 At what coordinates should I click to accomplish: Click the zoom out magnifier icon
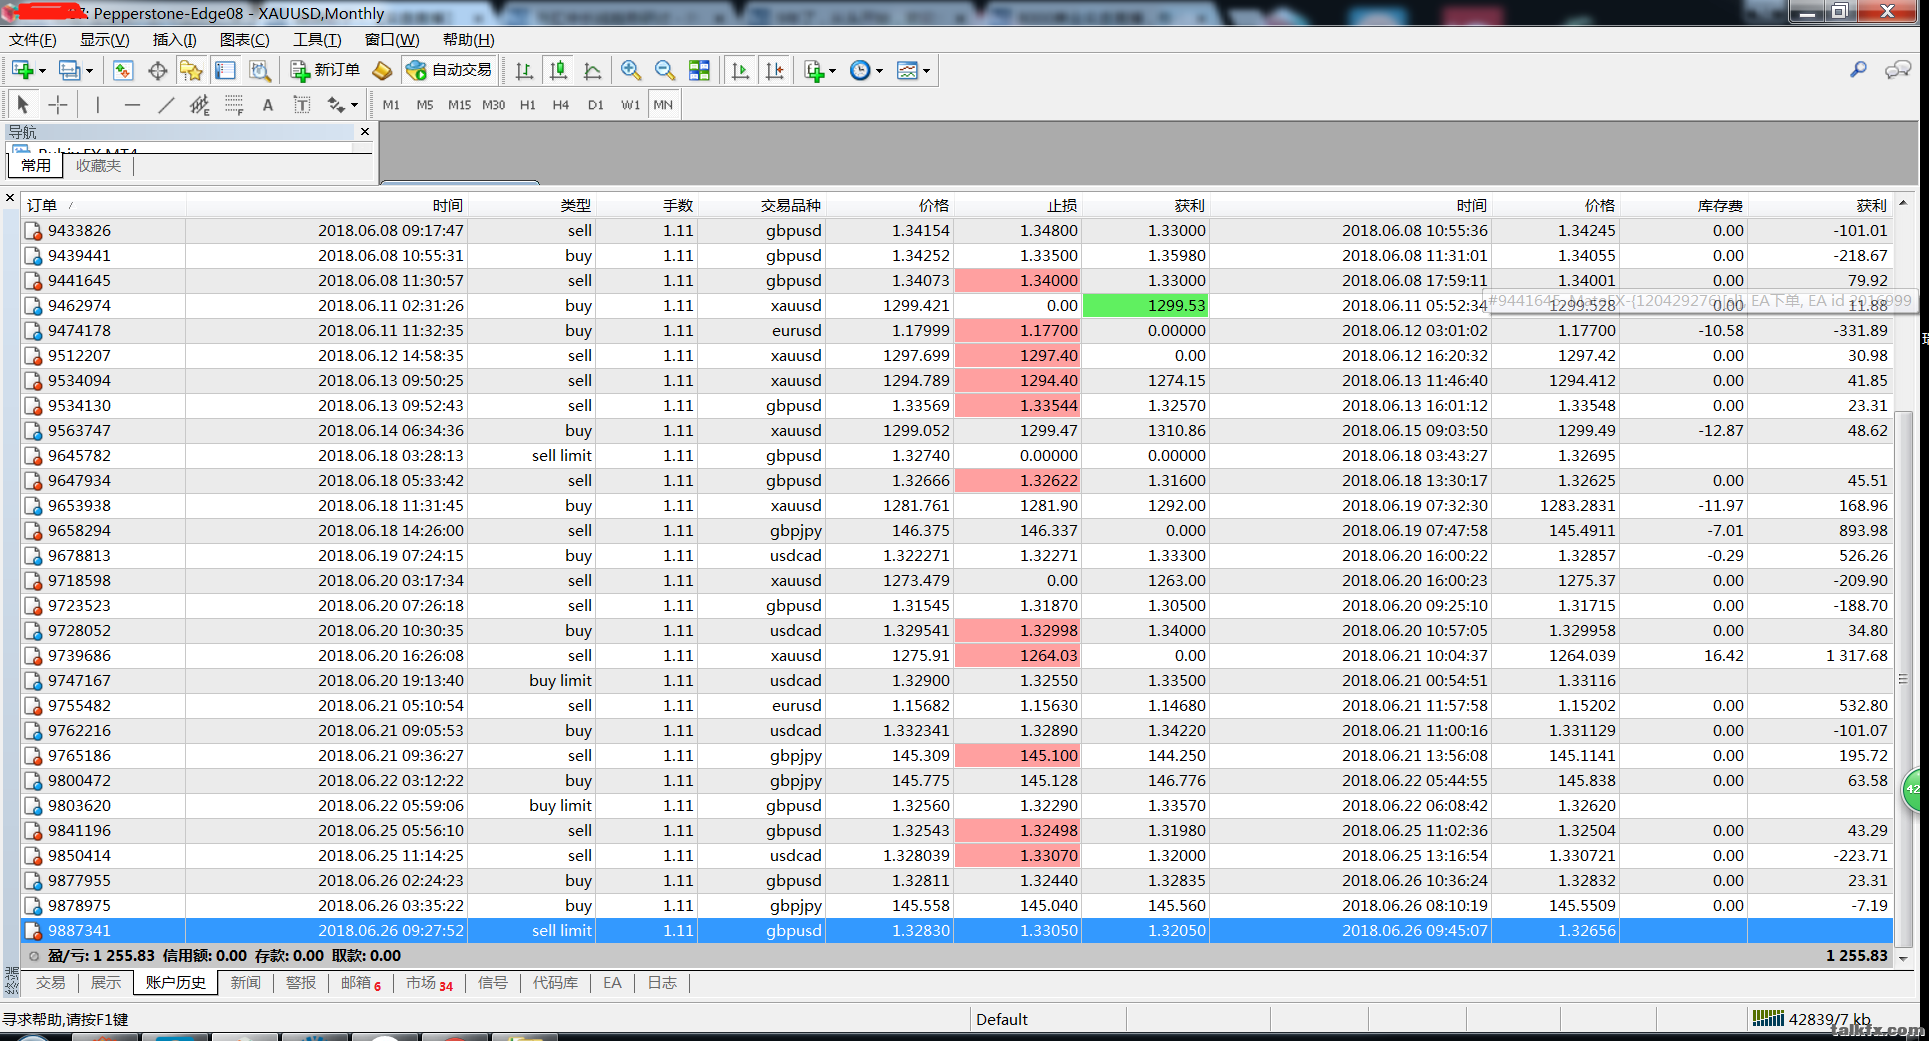pos(665,70)
